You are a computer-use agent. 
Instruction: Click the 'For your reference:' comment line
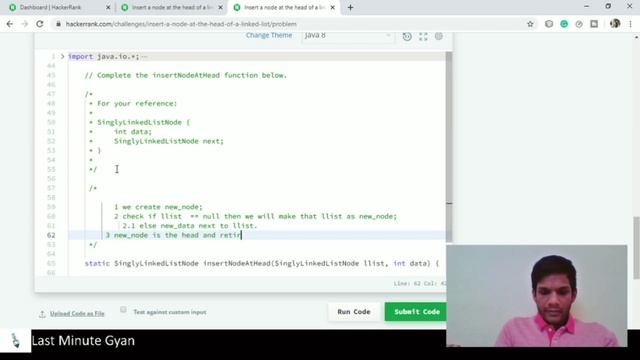[x=137, y=104]
